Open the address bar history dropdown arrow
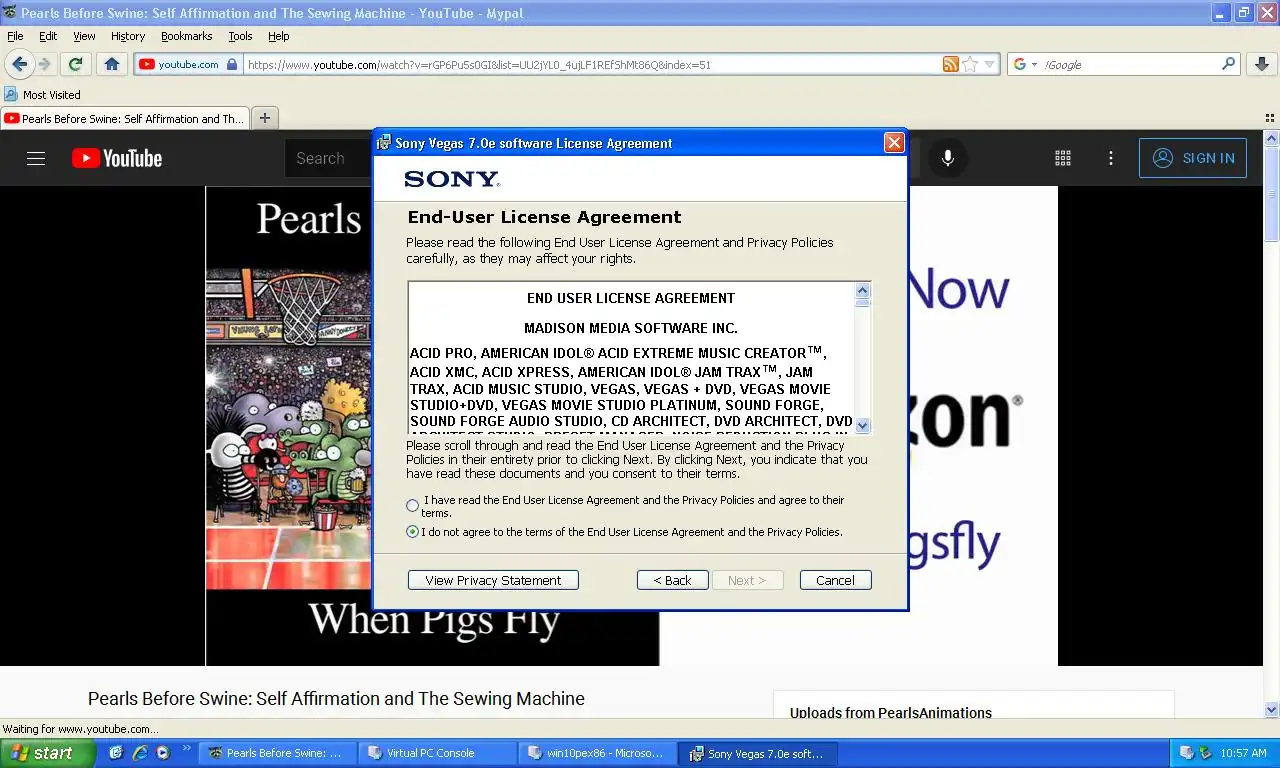 pyautogui.click(x=990, y=64)
